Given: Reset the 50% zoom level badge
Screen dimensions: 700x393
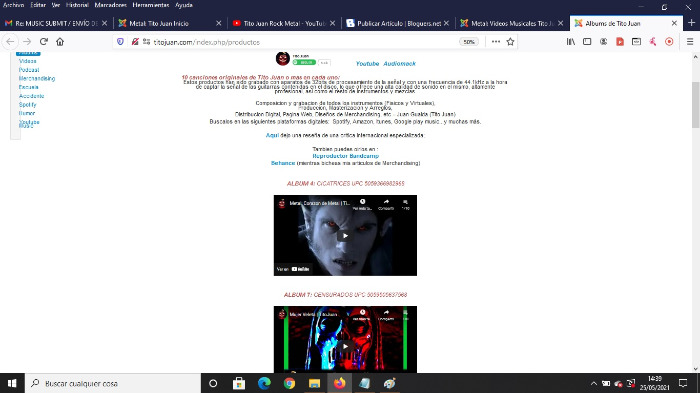Looking at the screenshot, I should tap(469, 42).
